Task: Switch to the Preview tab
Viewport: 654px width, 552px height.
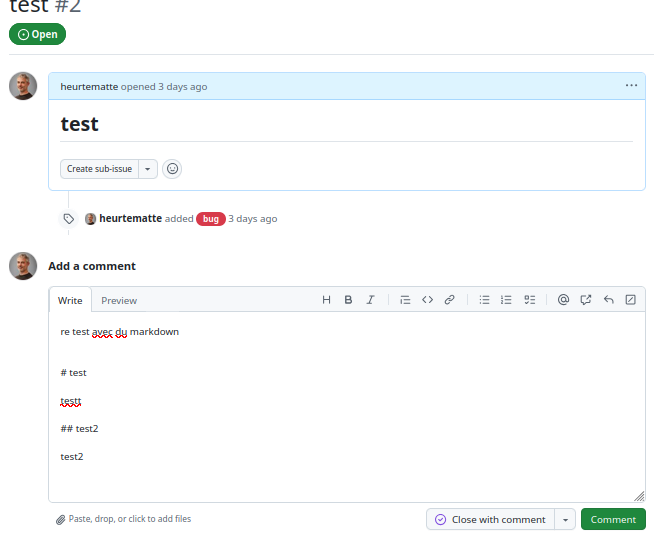Action: [x=119, y=301]
